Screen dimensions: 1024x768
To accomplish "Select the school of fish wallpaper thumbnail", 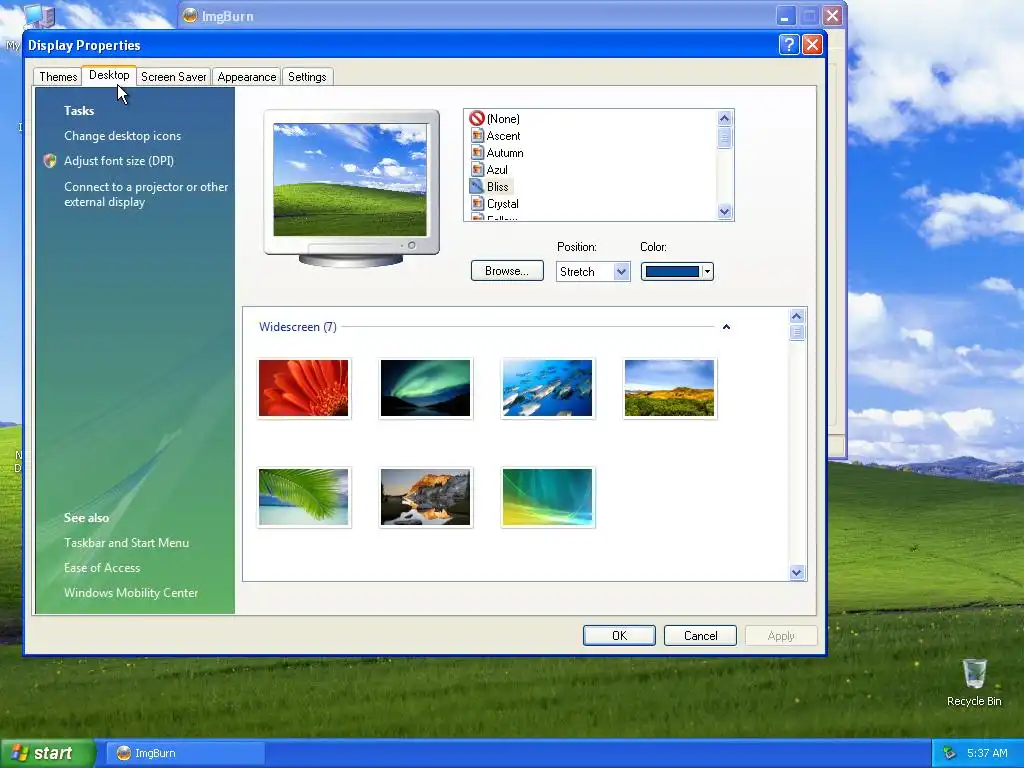I will pyautogui.click(x=547, y=388).
